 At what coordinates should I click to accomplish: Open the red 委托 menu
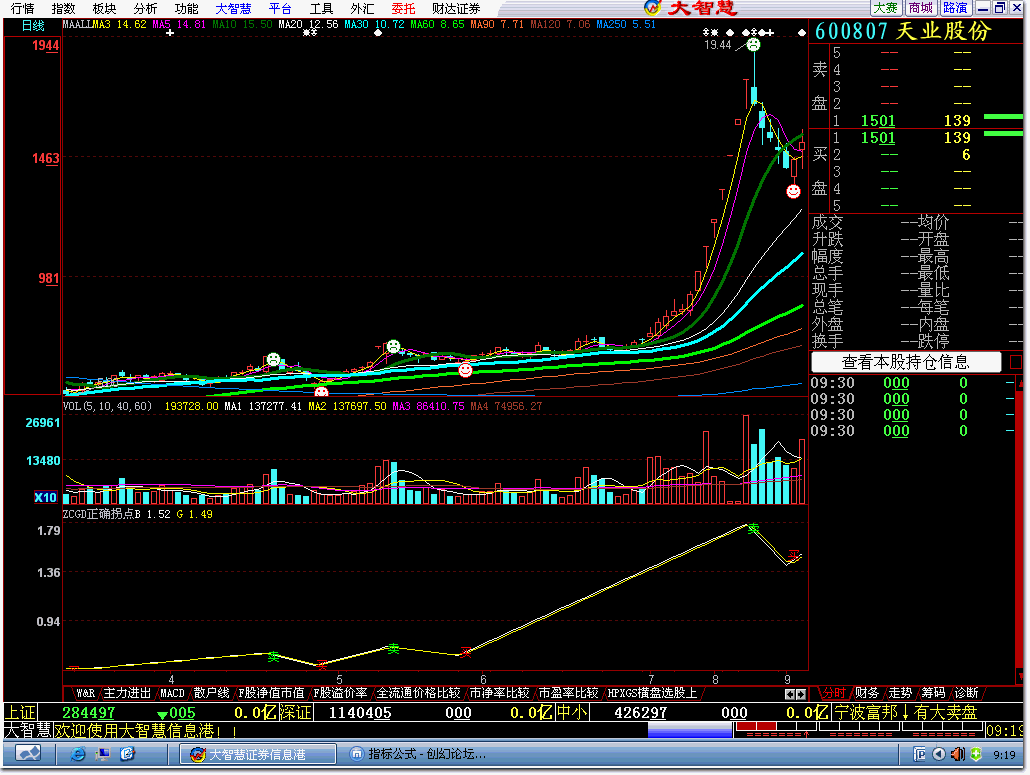point(403,9)
